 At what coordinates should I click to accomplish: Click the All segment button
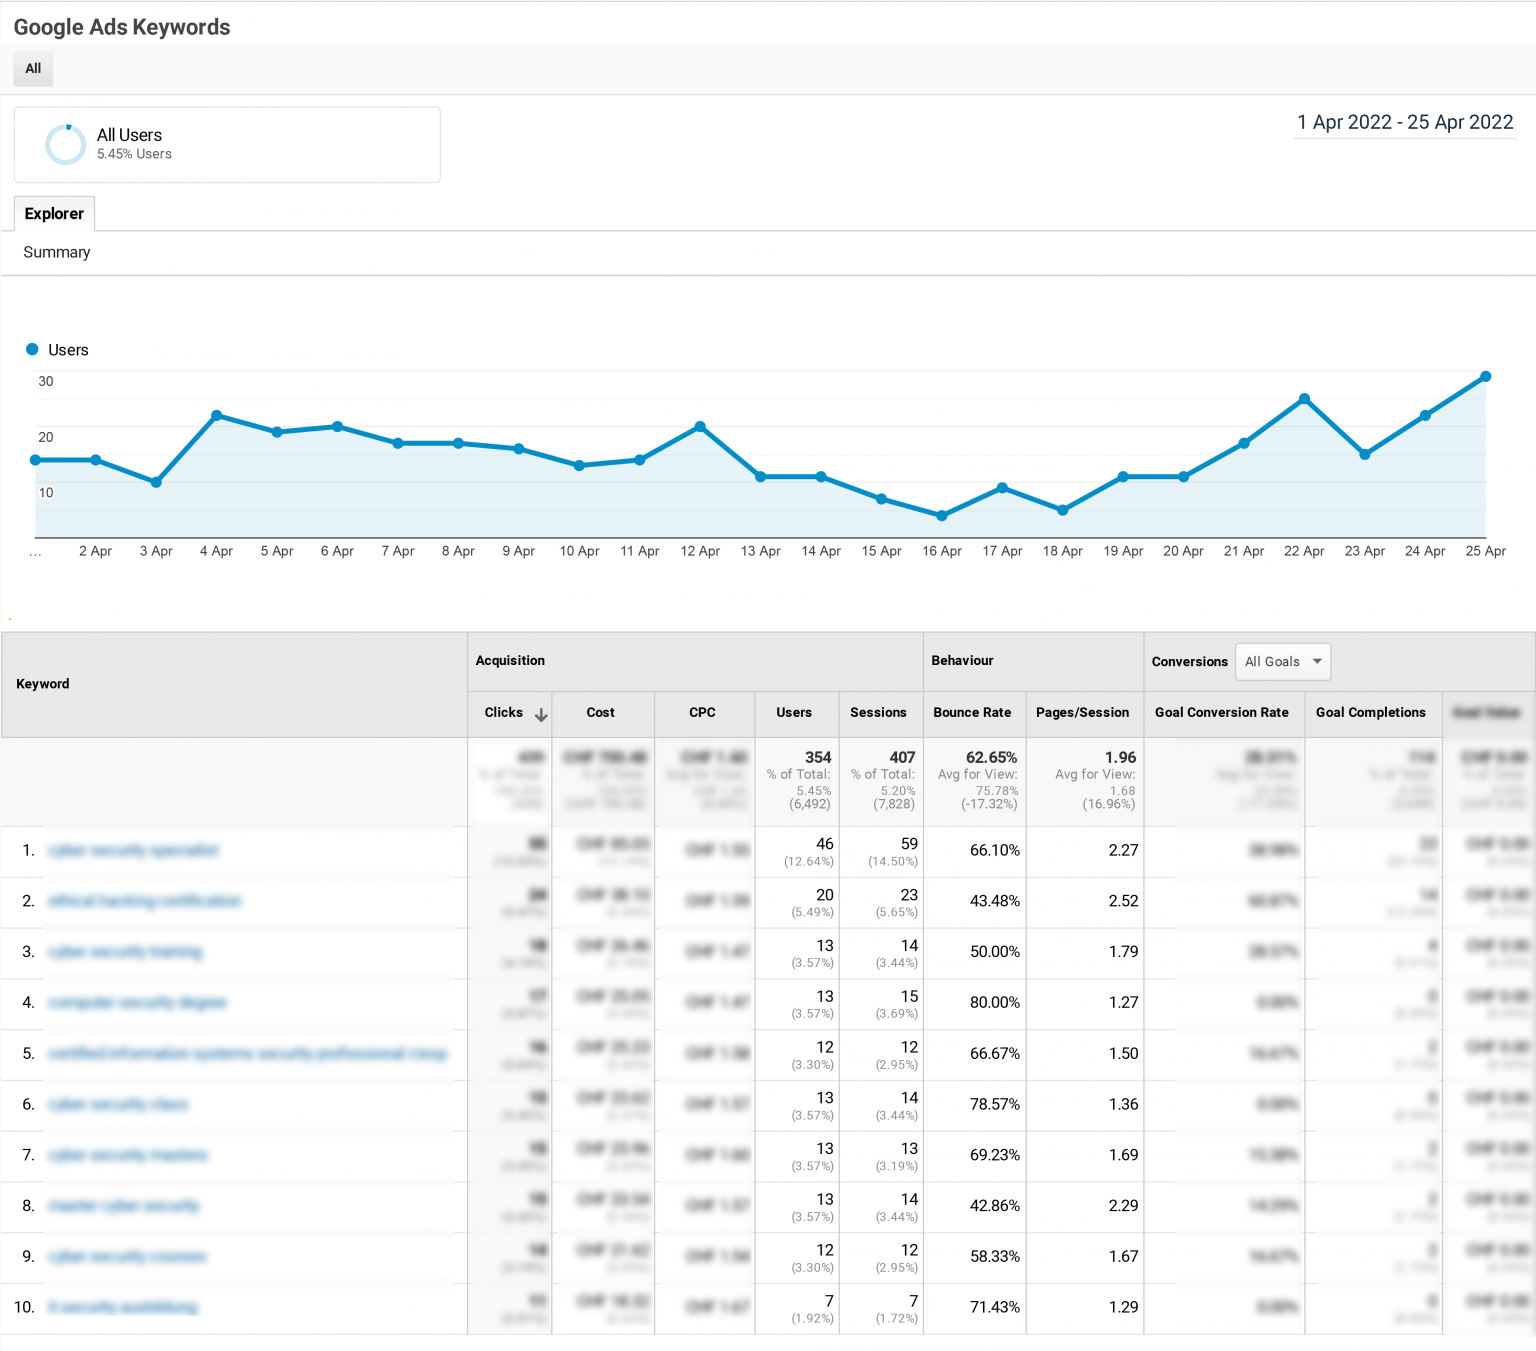[33, 69]
